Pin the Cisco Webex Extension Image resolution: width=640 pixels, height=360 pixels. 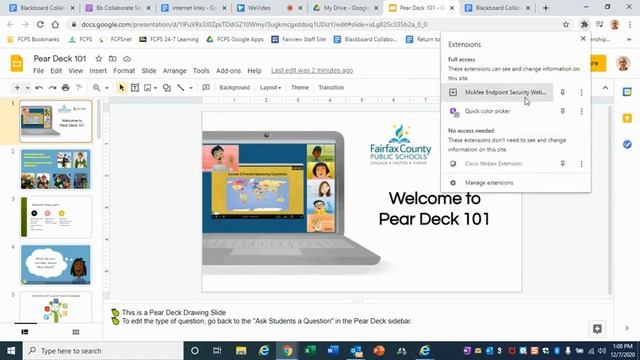coord(562,164)
